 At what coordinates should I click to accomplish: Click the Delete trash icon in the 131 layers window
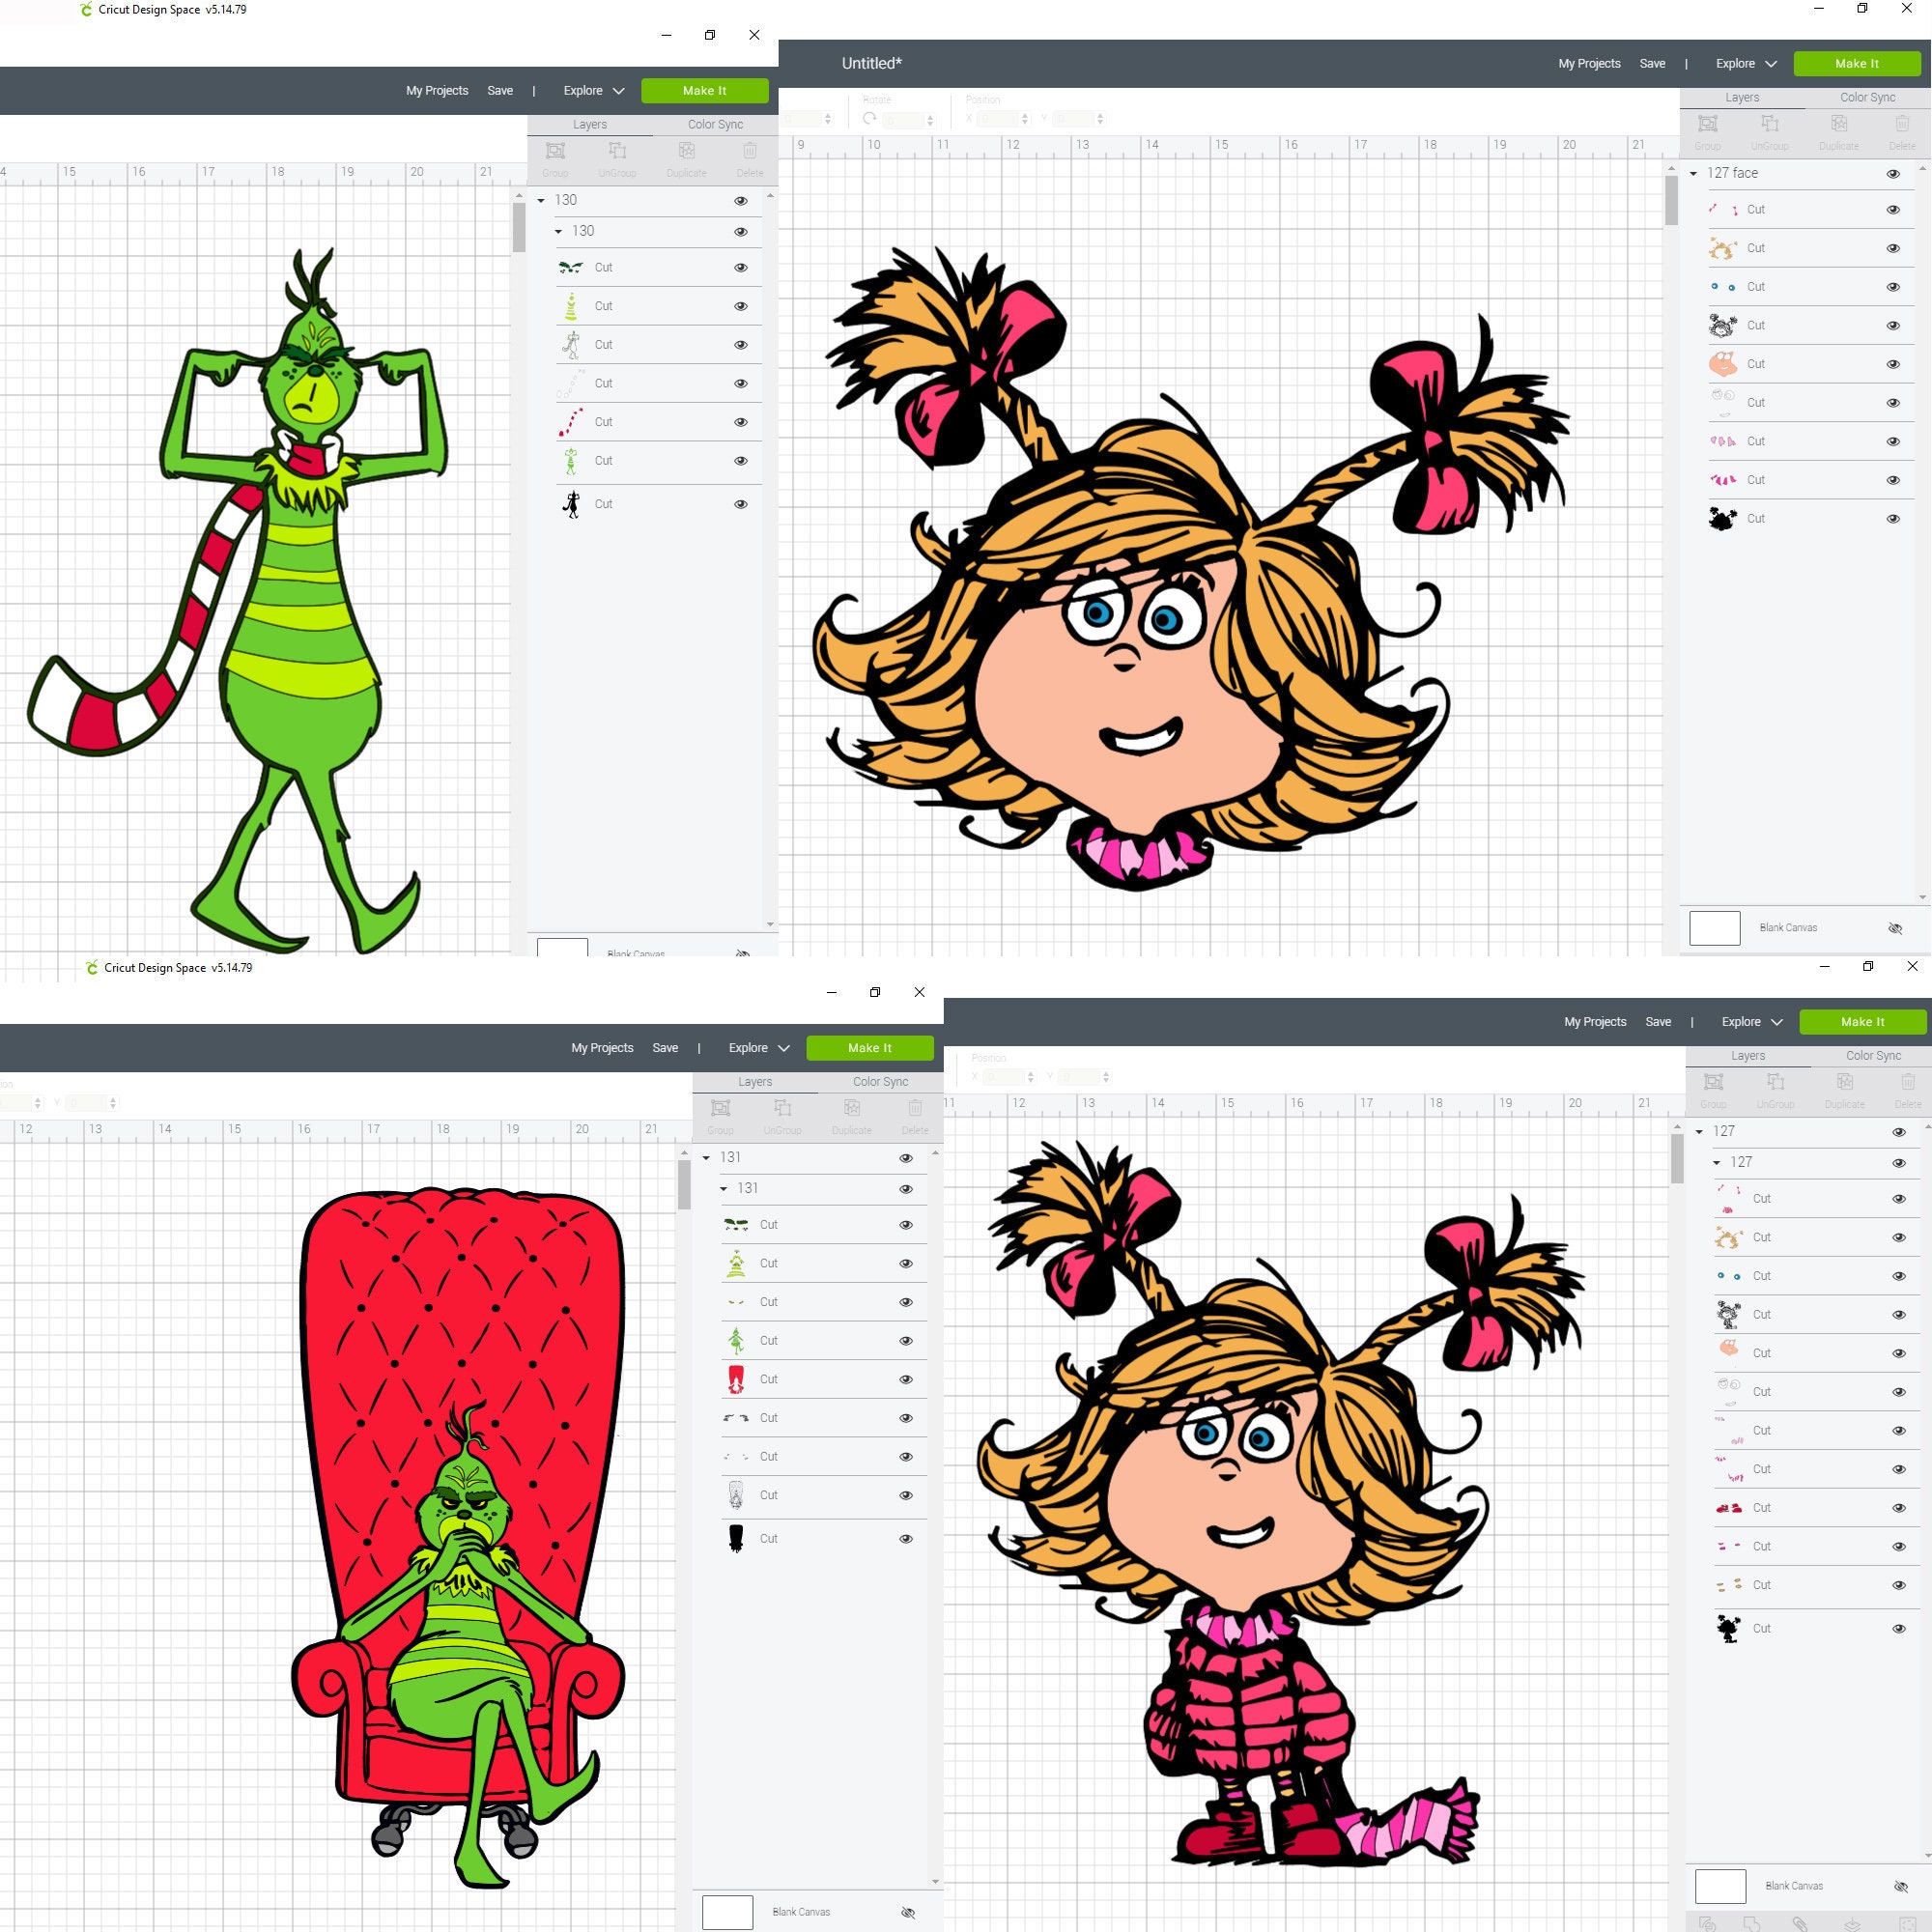tap(914, 1108)
